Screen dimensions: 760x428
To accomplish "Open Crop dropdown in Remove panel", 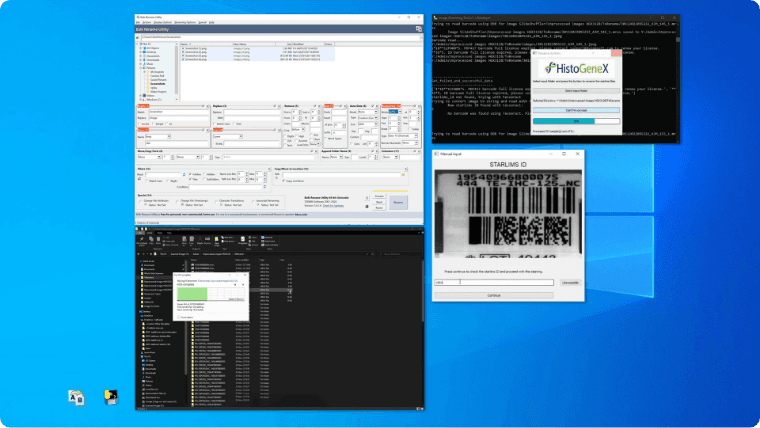I will tap(298, 129).
